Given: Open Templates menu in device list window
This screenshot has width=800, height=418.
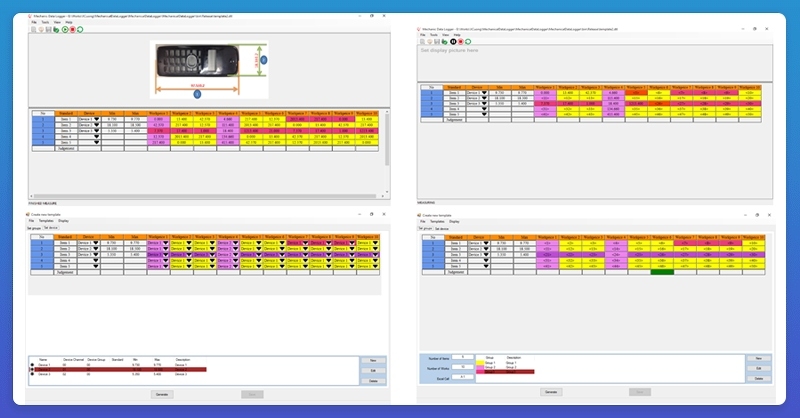Looking at the screenshot, I should [x=46, y=221].
